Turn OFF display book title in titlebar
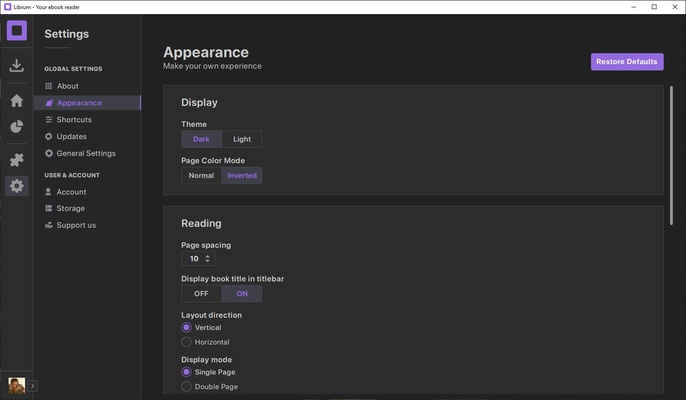Screen dimensions: 686x400 201,294
